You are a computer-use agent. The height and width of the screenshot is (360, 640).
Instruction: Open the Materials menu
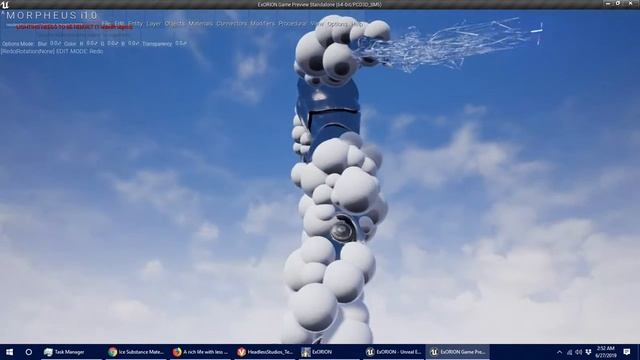point(200,24)
